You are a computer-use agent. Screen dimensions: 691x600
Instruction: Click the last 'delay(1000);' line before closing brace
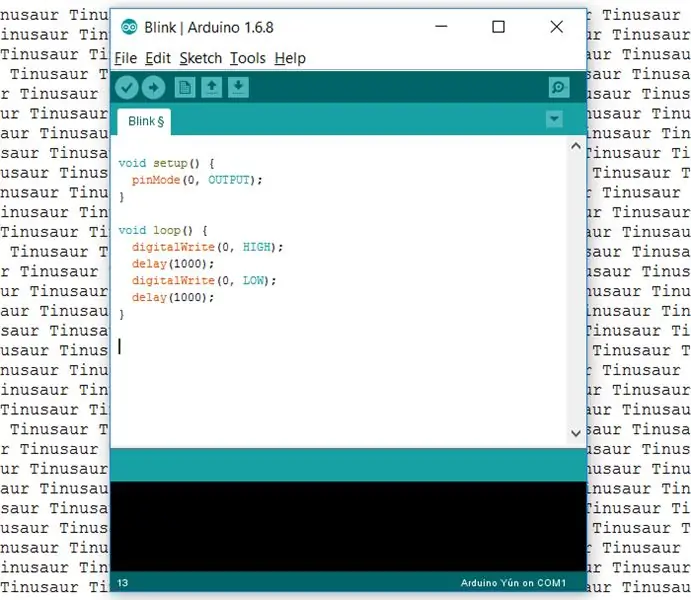click(x=173, y=297)
